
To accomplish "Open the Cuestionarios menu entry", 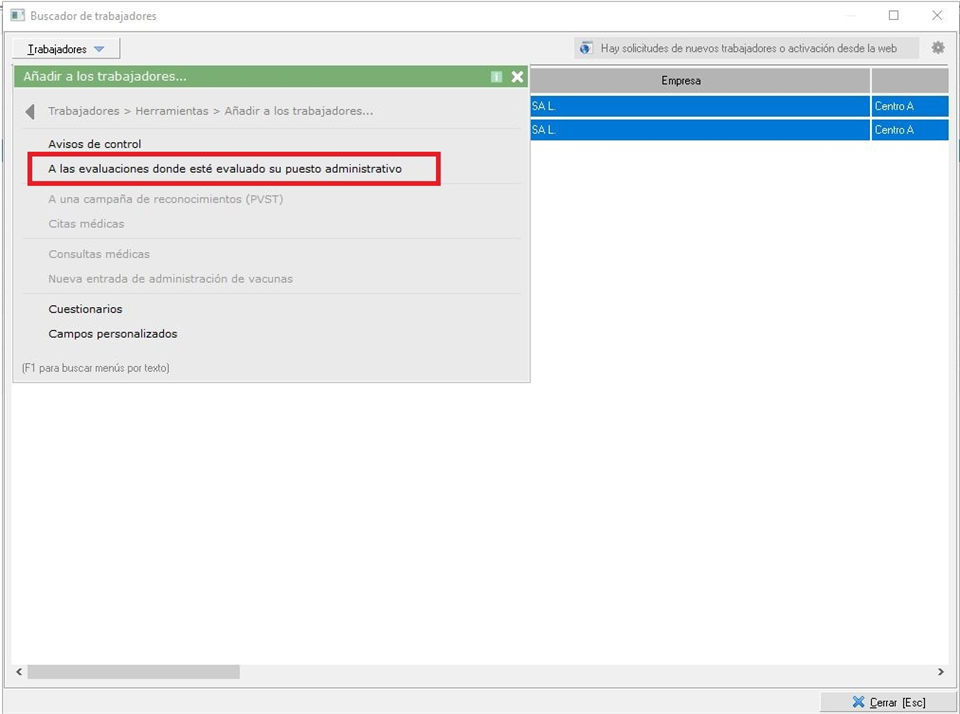I will 85,309.
